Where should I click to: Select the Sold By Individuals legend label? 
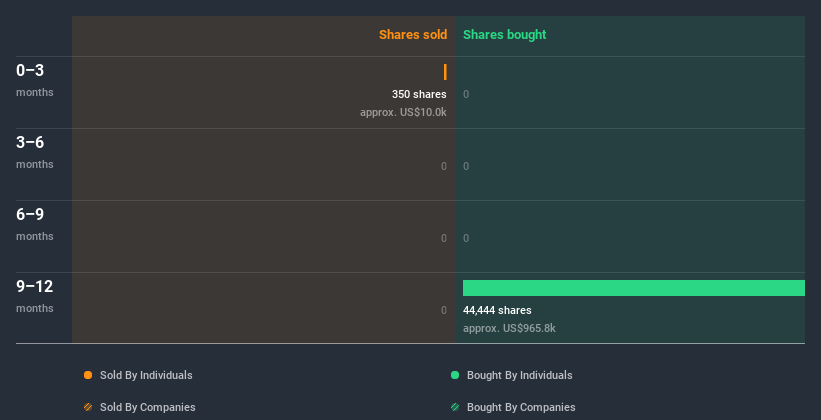tap(146, 375)
